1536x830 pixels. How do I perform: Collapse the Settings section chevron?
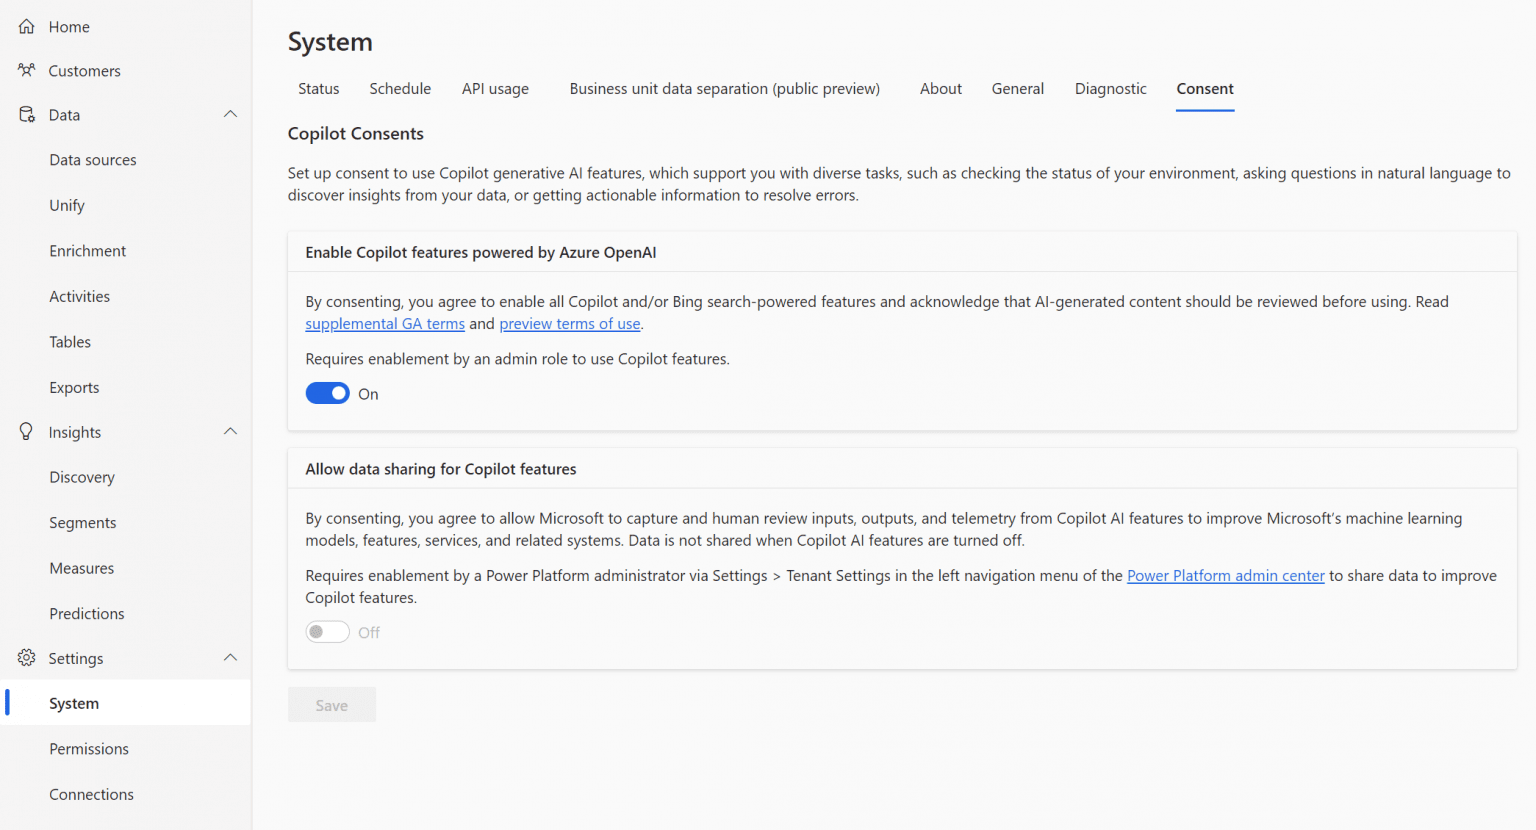tap(231, 657)
